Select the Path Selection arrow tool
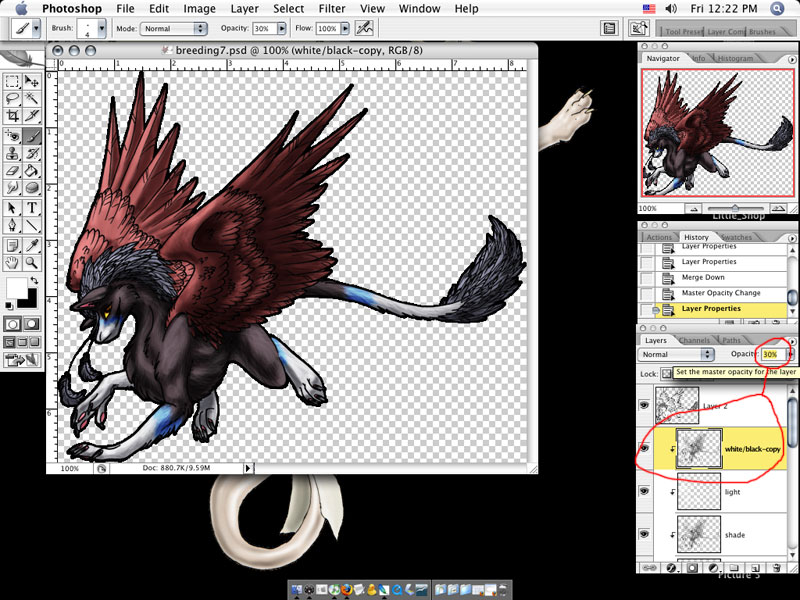800x600 pixels. click(x=12, y=208)
